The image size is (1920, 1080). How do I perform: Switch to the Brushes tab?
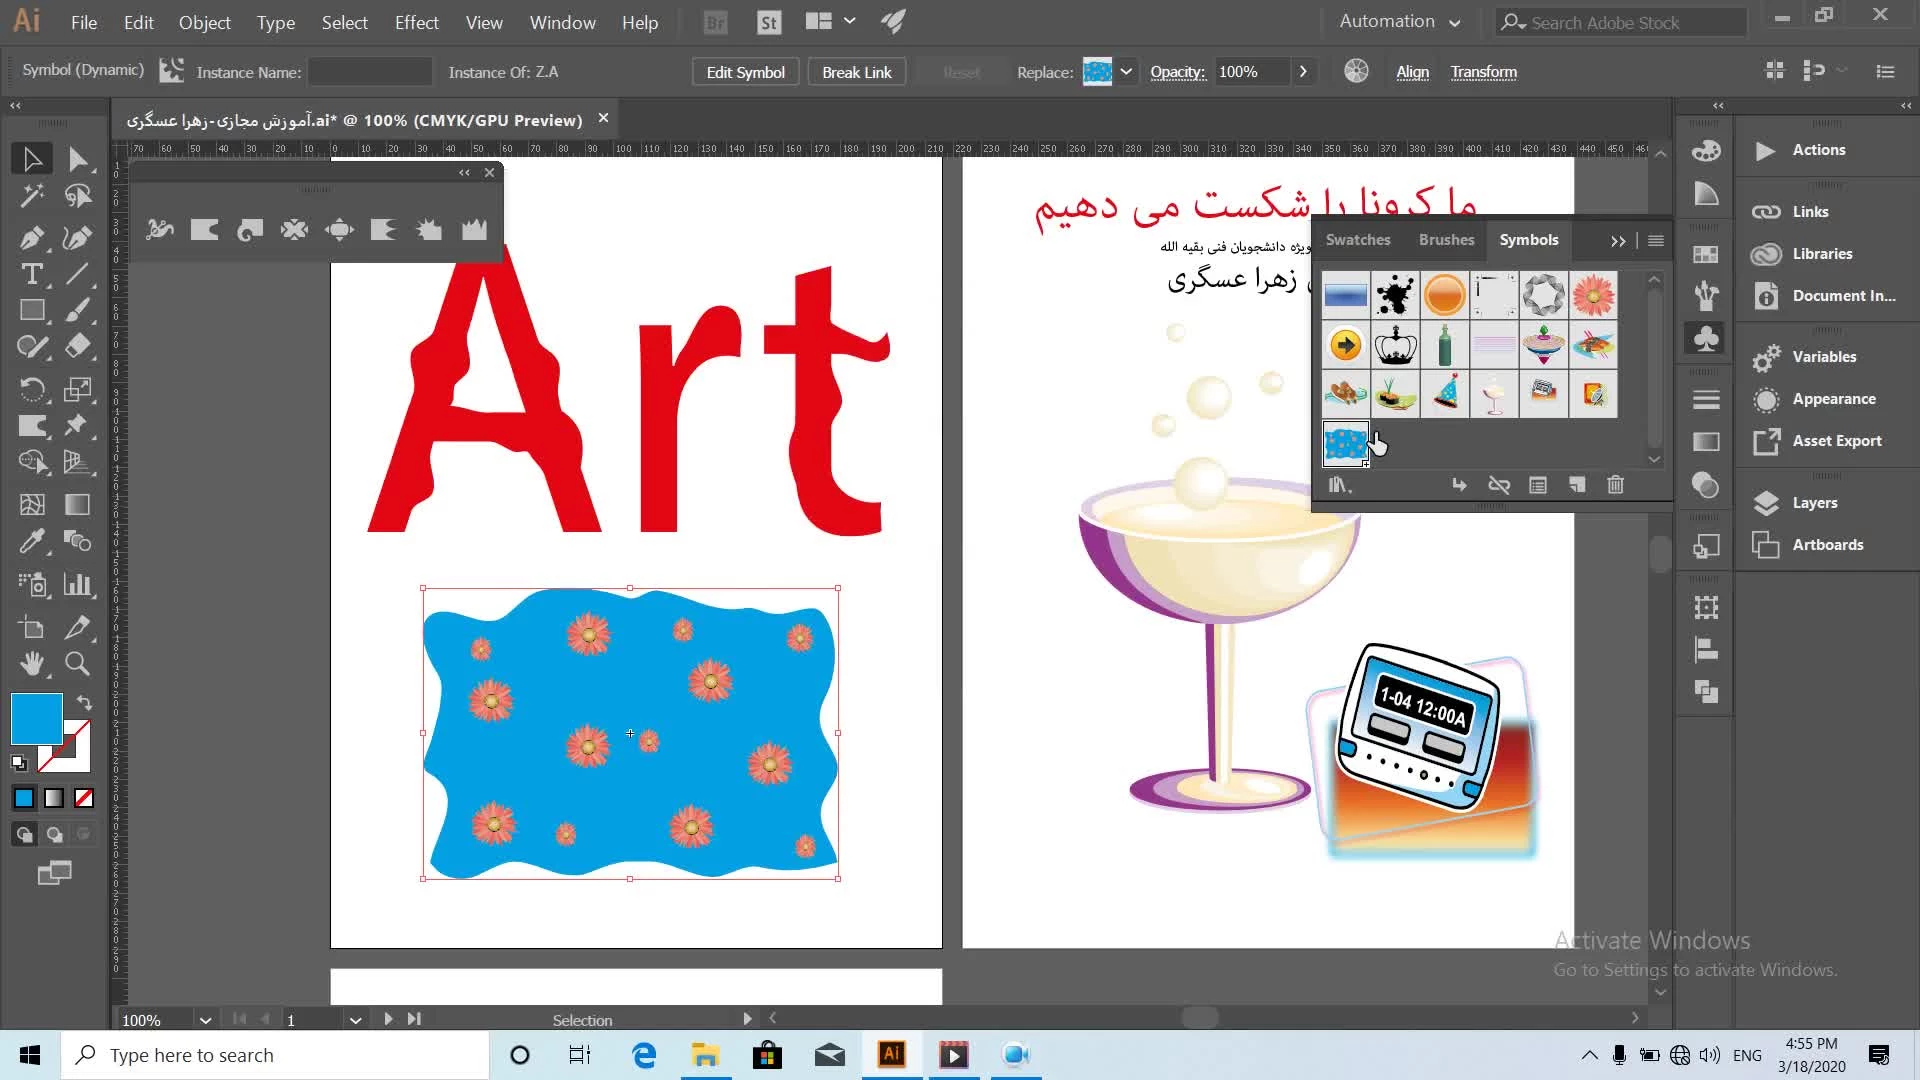1446,240
